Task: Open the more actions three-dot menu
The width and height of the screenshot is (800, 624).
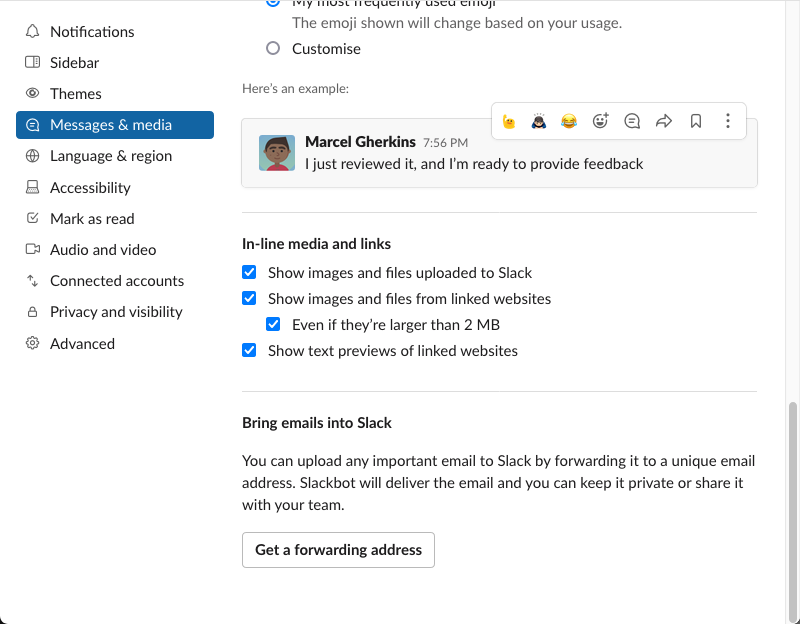Action: point(728,121)
